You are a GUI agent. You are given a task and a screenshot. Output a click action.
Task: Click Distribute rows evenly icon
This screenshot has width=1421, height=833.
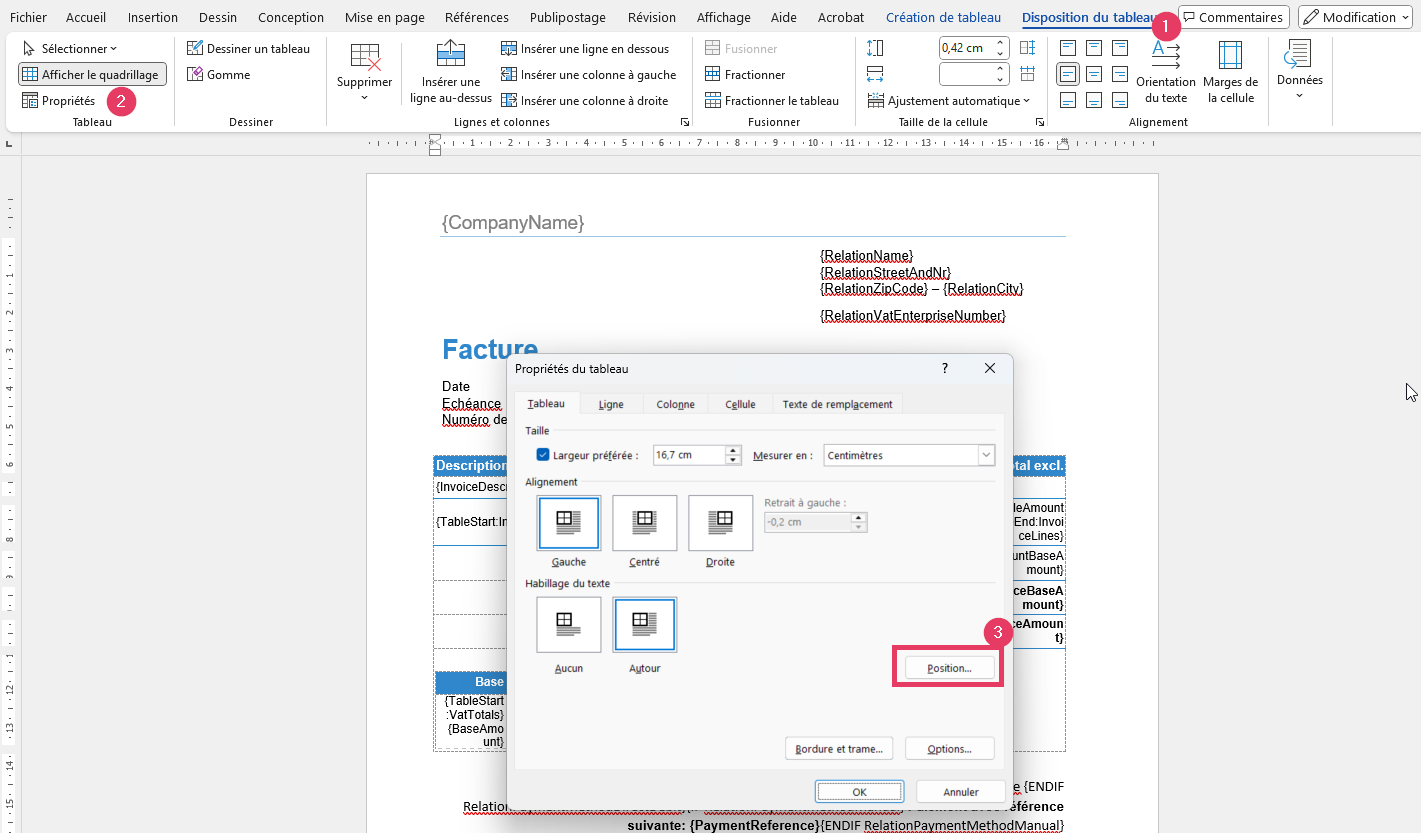(x=1027, y=47)
